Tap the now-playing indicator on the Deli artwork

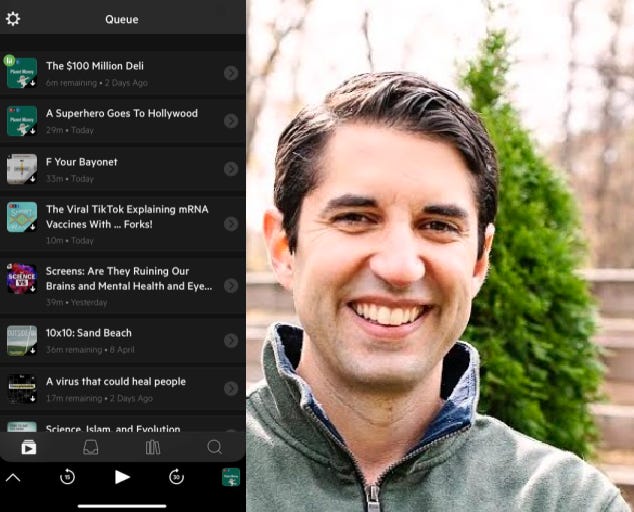coord(9,61)
